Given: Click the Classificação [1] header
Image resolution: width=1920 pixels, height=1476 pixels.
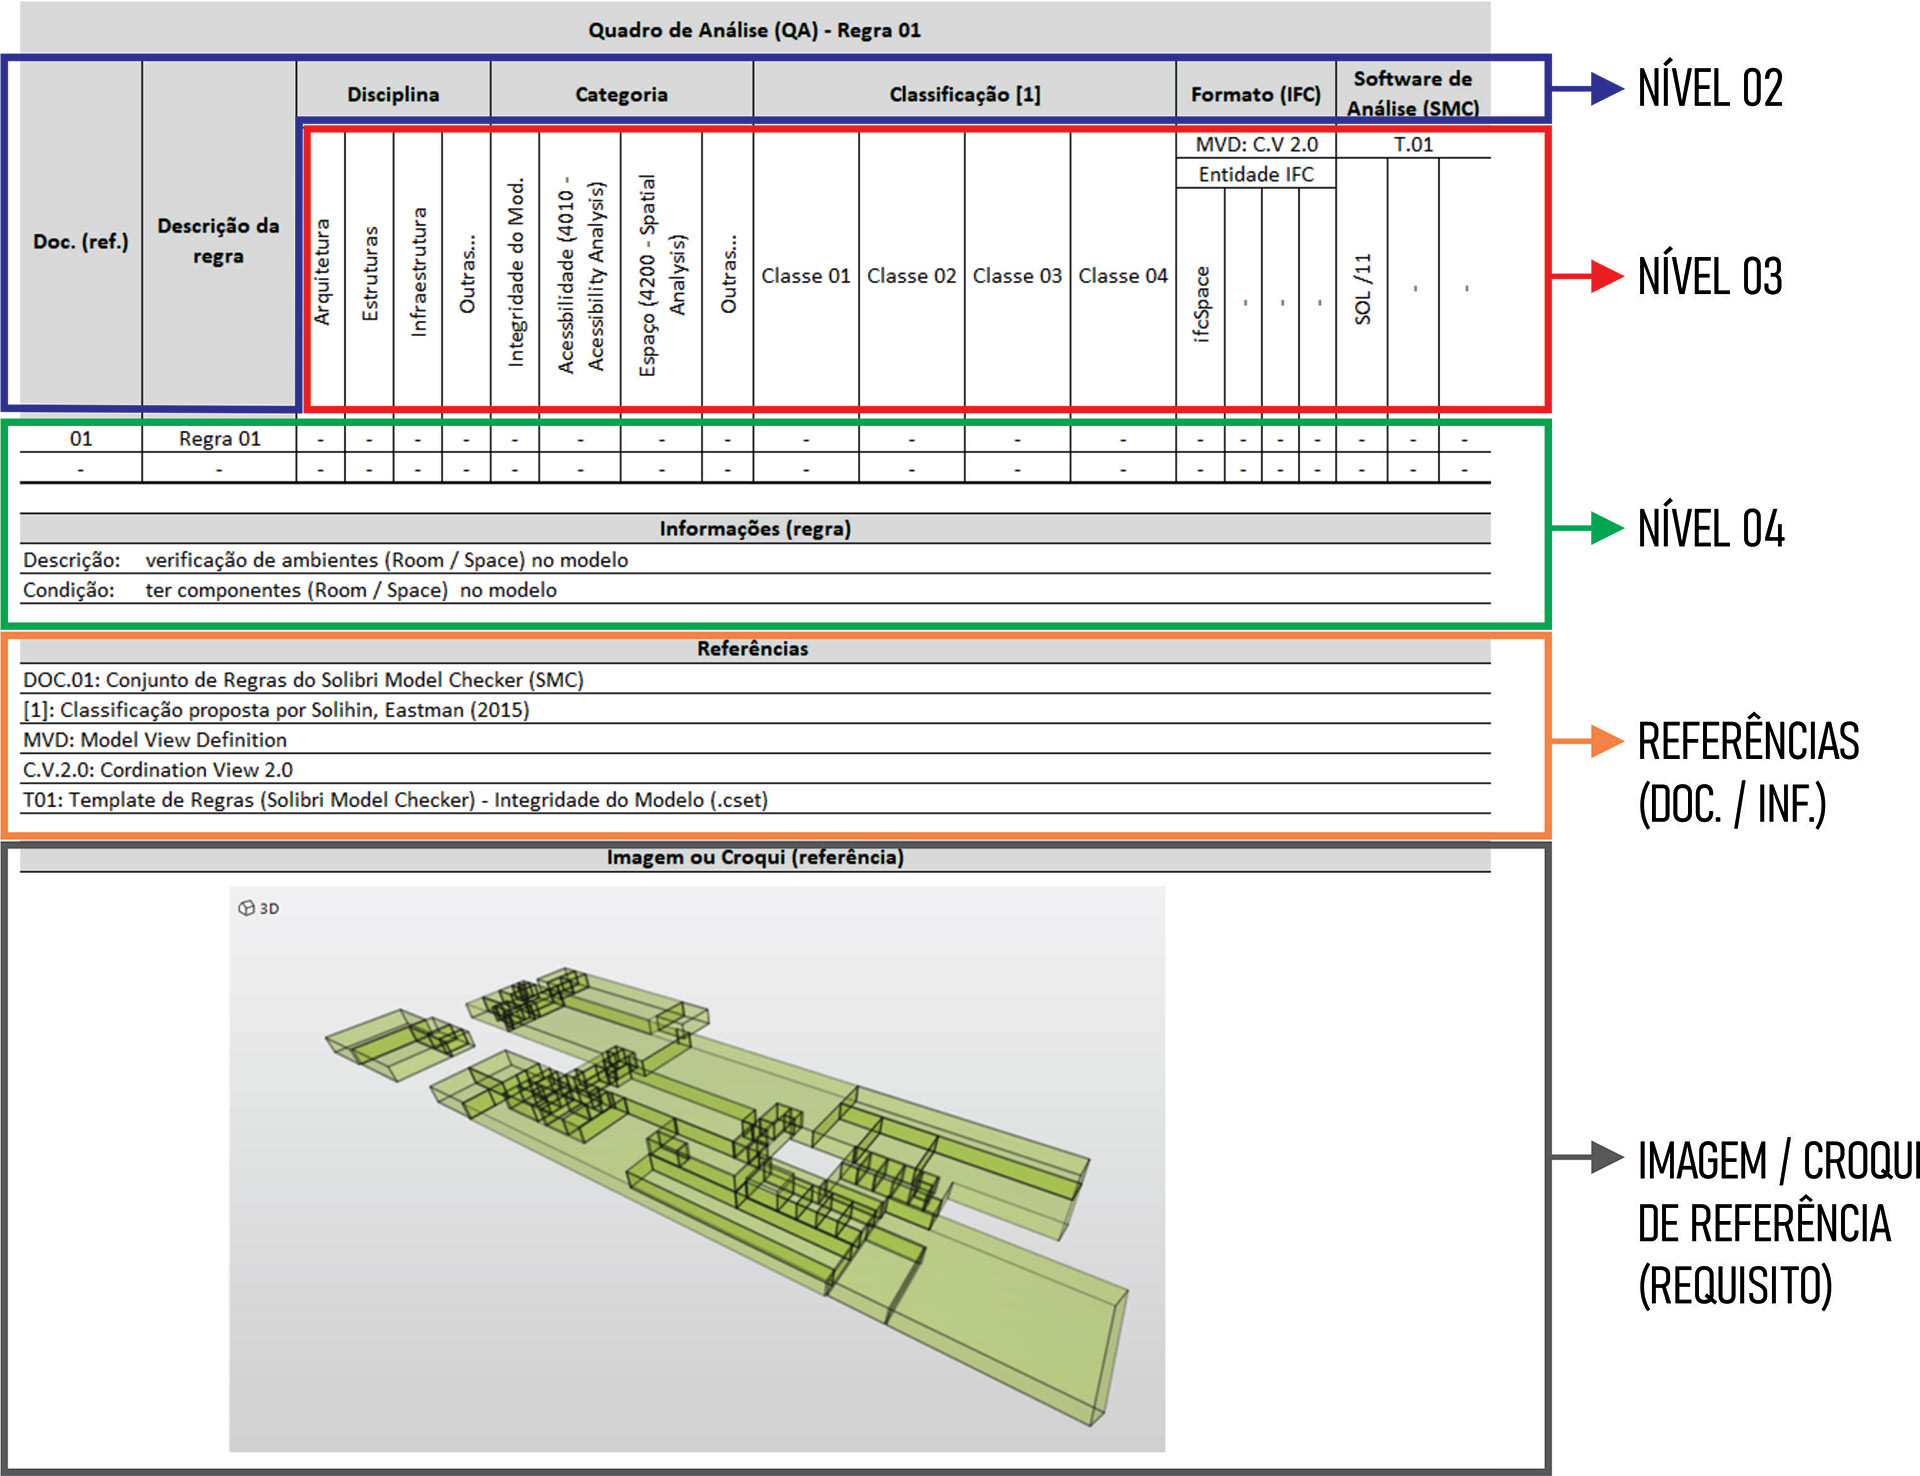Looking at the screenshot, I should click(x=965, y=95).
